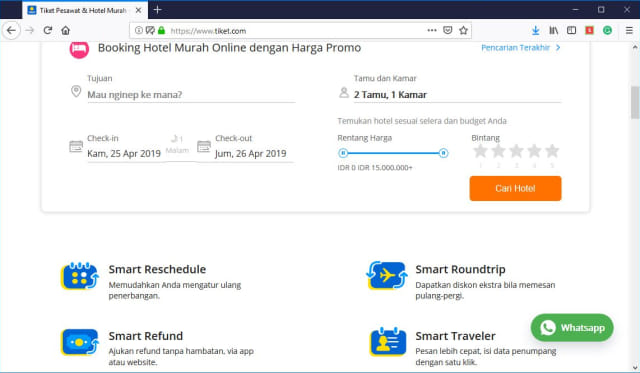Viewport: 640px width, 373px height.
Task: Click the Smart Refund heading
Action: [x=146, y=336]
